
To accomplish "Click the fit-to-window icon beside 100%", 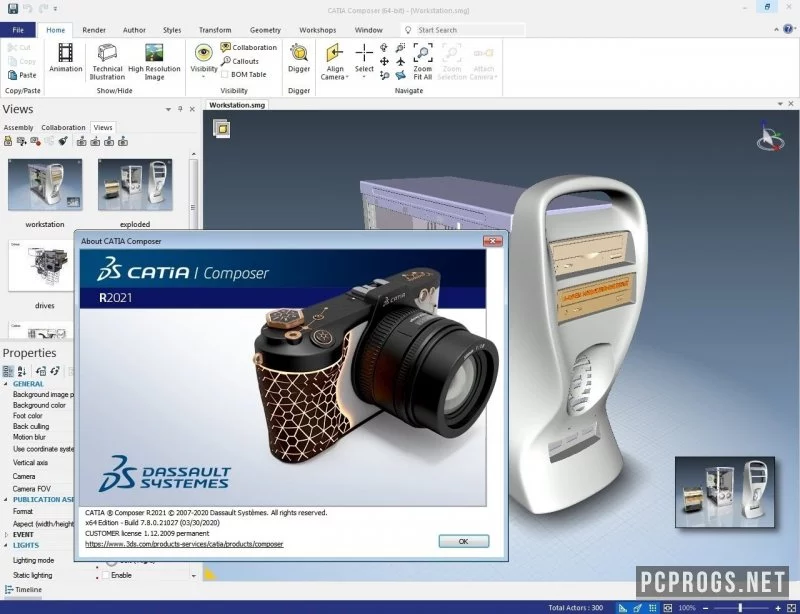I will 667,608.
